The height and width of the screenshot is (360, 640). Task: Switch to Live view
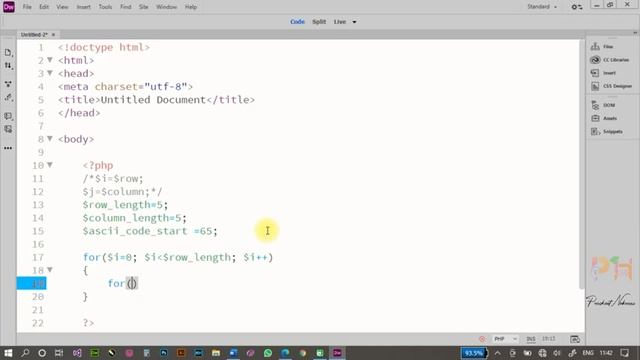pyautogui.click(x=340, y=22)
